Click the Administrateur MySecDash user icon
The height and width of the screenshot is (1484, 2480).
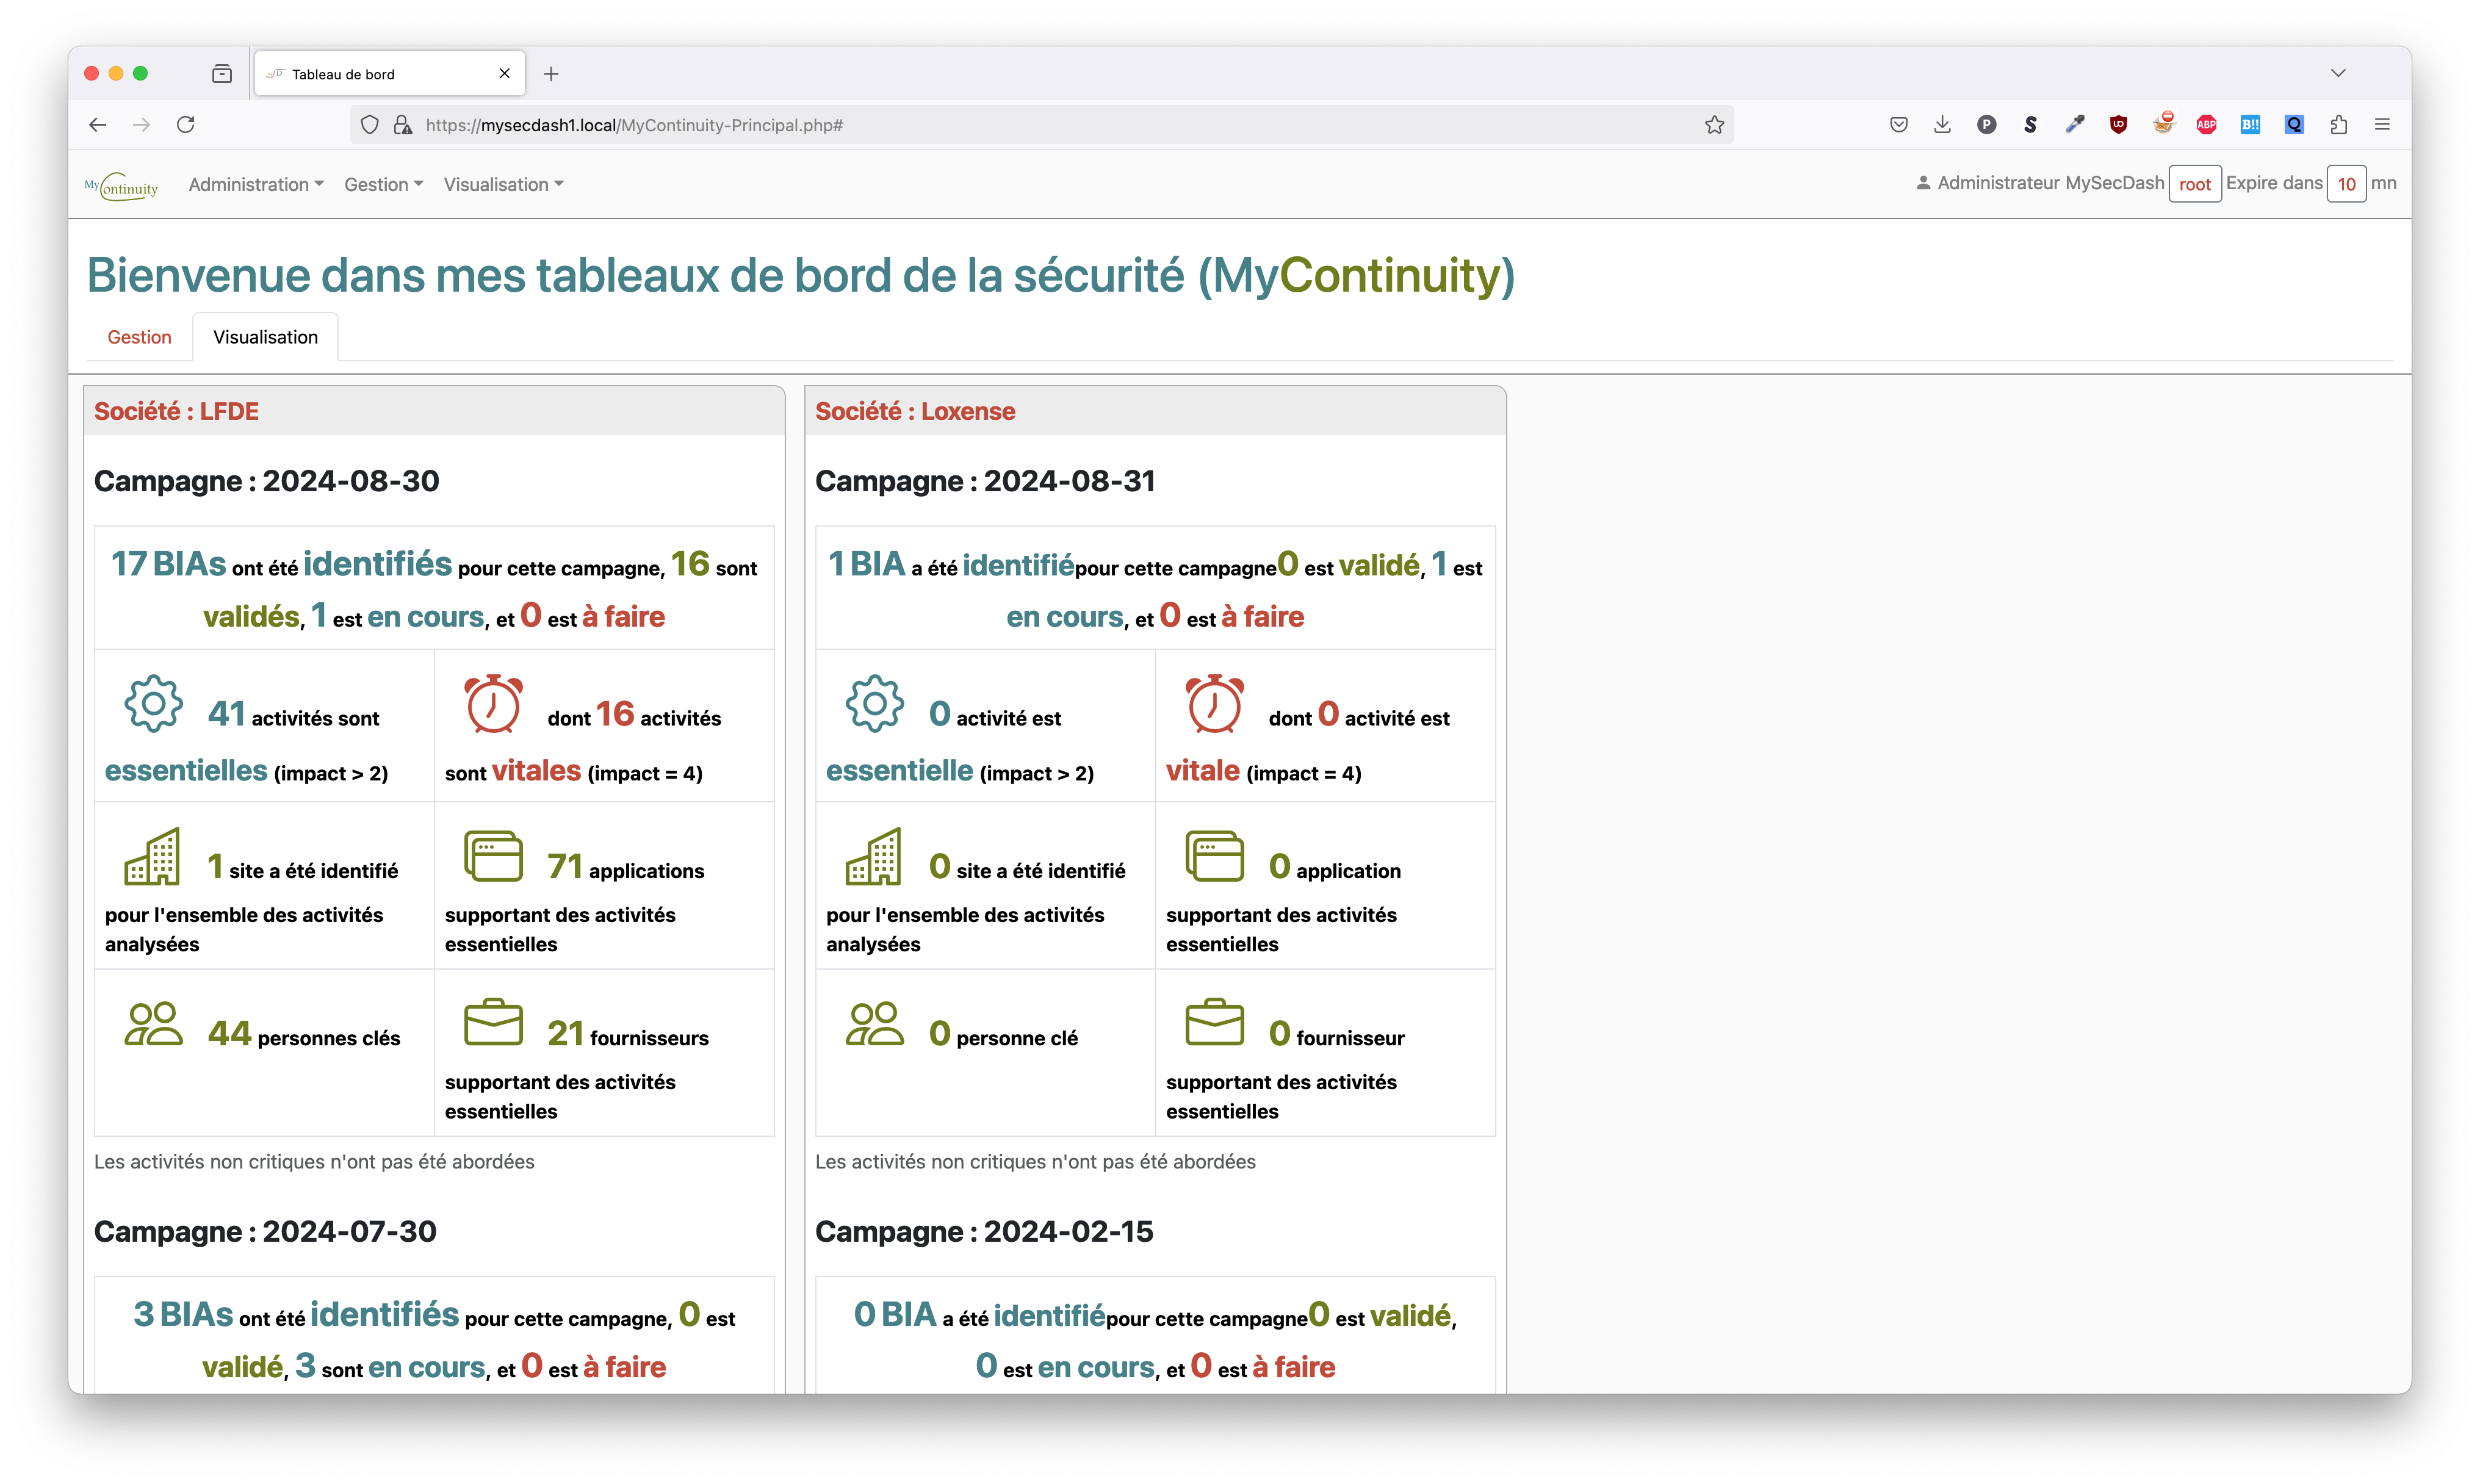tap(1922, 183)
